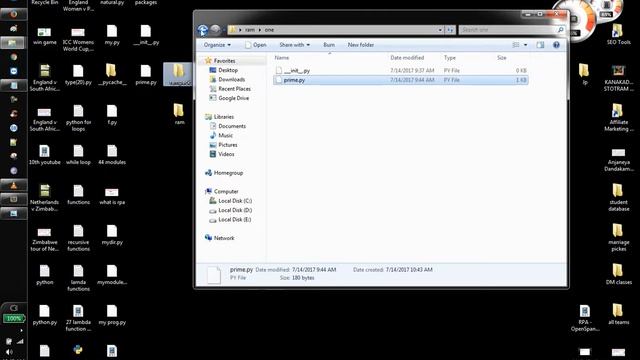640x360 pixels.
Task: Select the 'my prog.py' desktop file
Action: 112,315
